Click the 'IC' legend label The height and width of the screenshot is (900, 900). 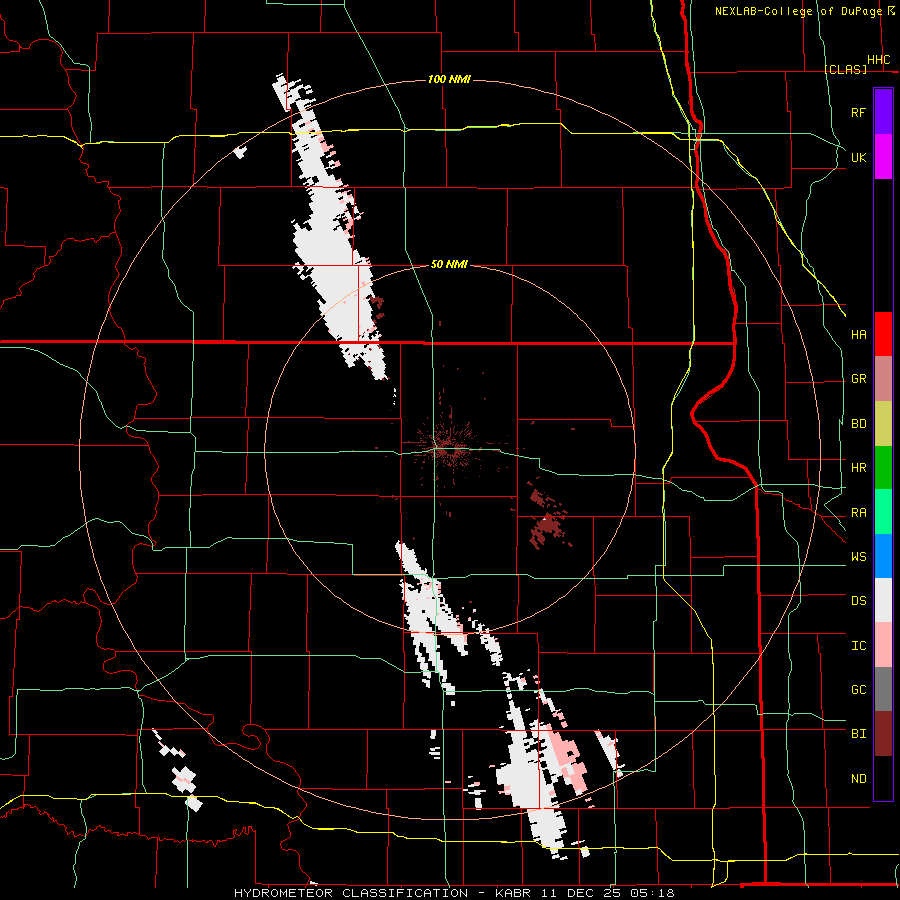(858, 646)
